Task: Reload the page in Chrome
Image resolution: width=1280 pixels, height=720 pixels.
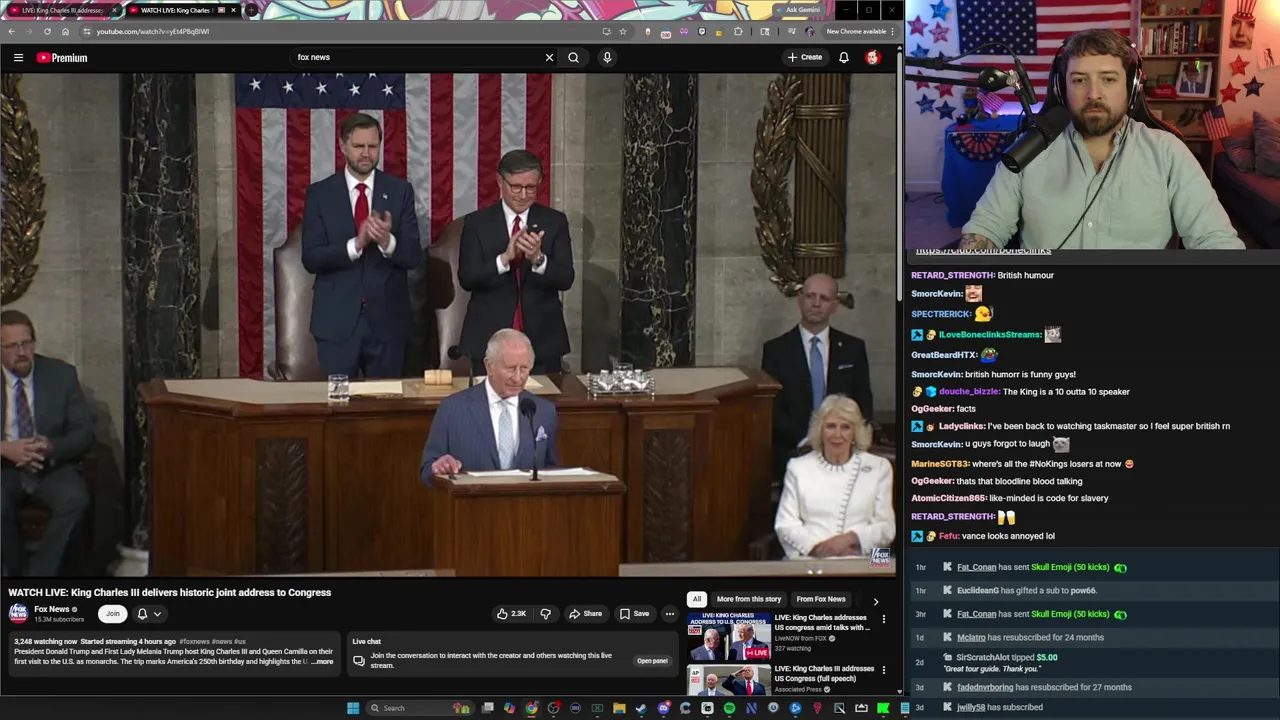Action: click(47, 31)
